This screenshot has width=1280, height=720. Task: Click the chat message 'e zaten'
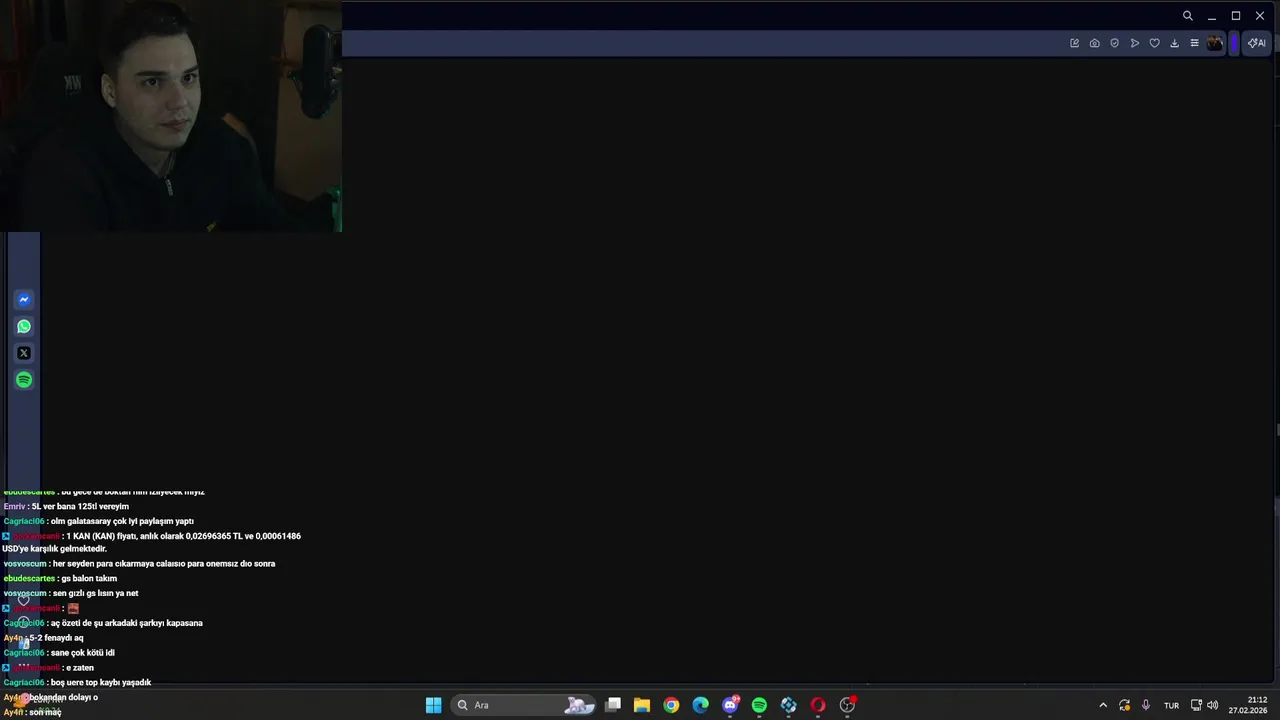coord(80,668)
